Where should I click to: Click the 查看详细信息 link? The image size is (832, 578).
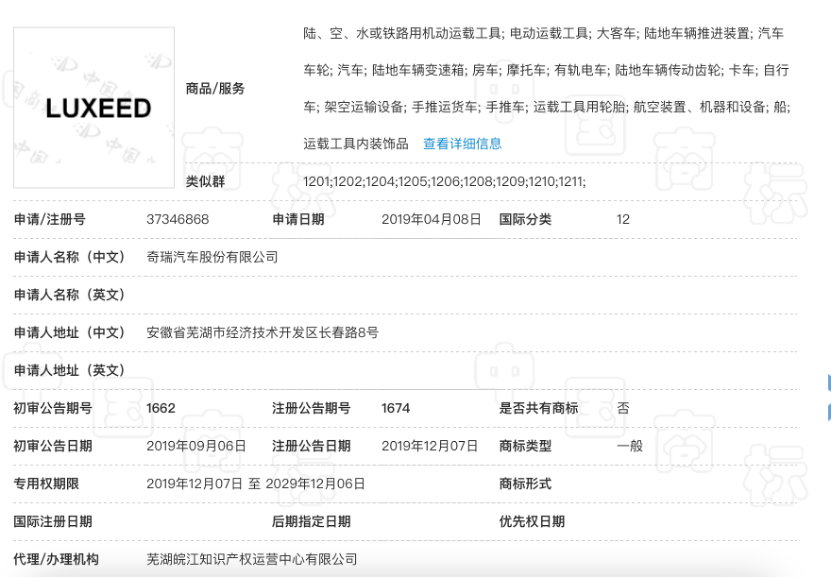click(462, 144)
